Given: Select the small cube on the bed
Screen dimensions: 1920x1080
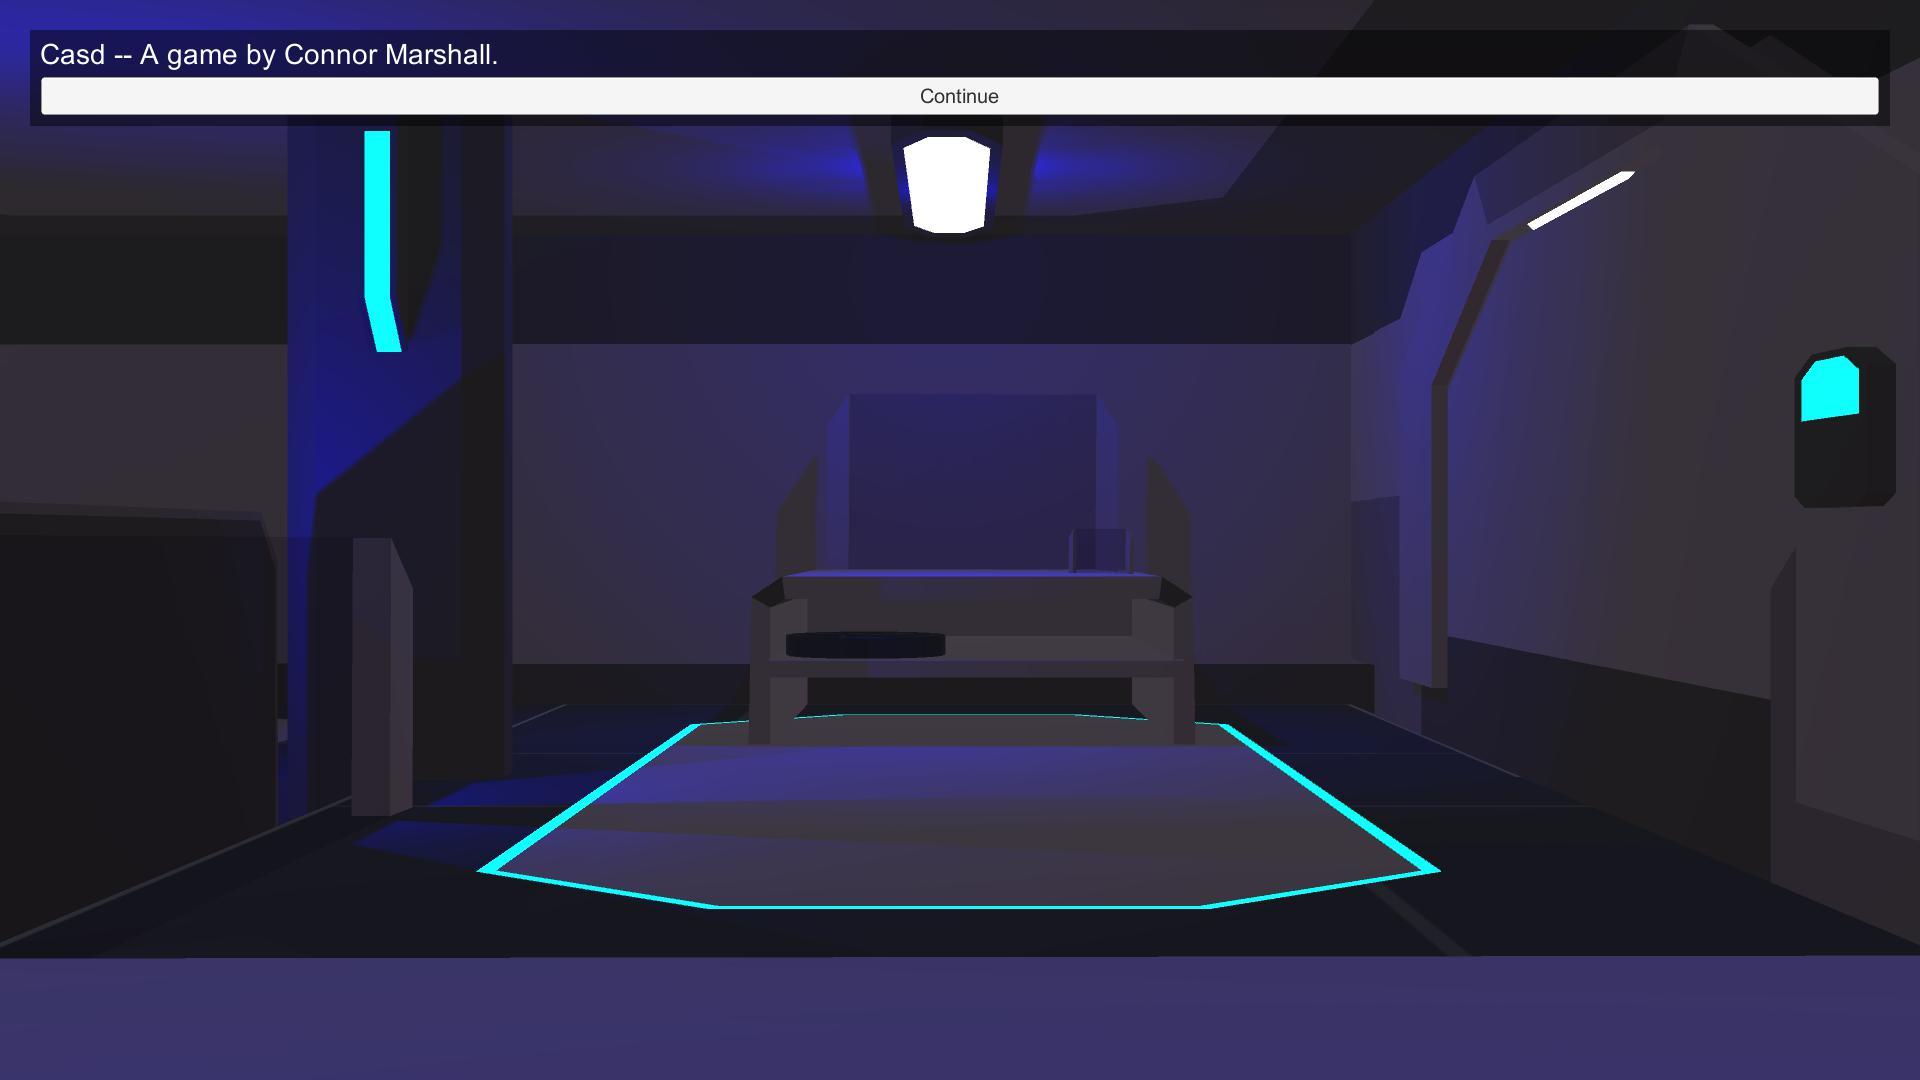Looking at the screenshot, I should [1100, 548].
